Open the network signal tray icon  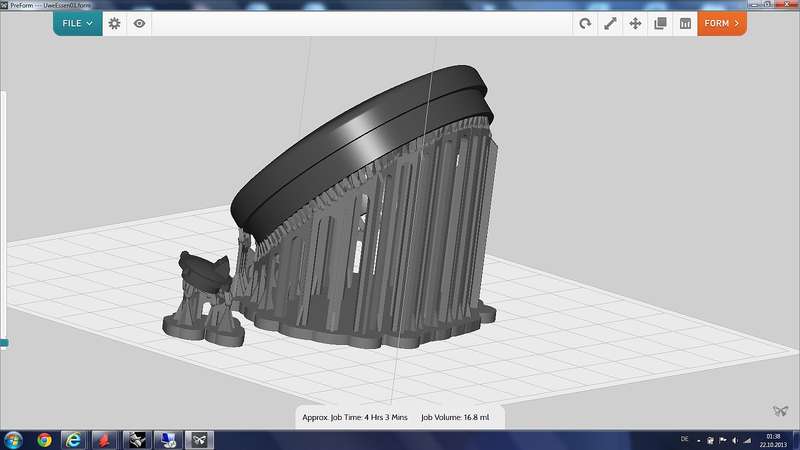coord(747,440)
